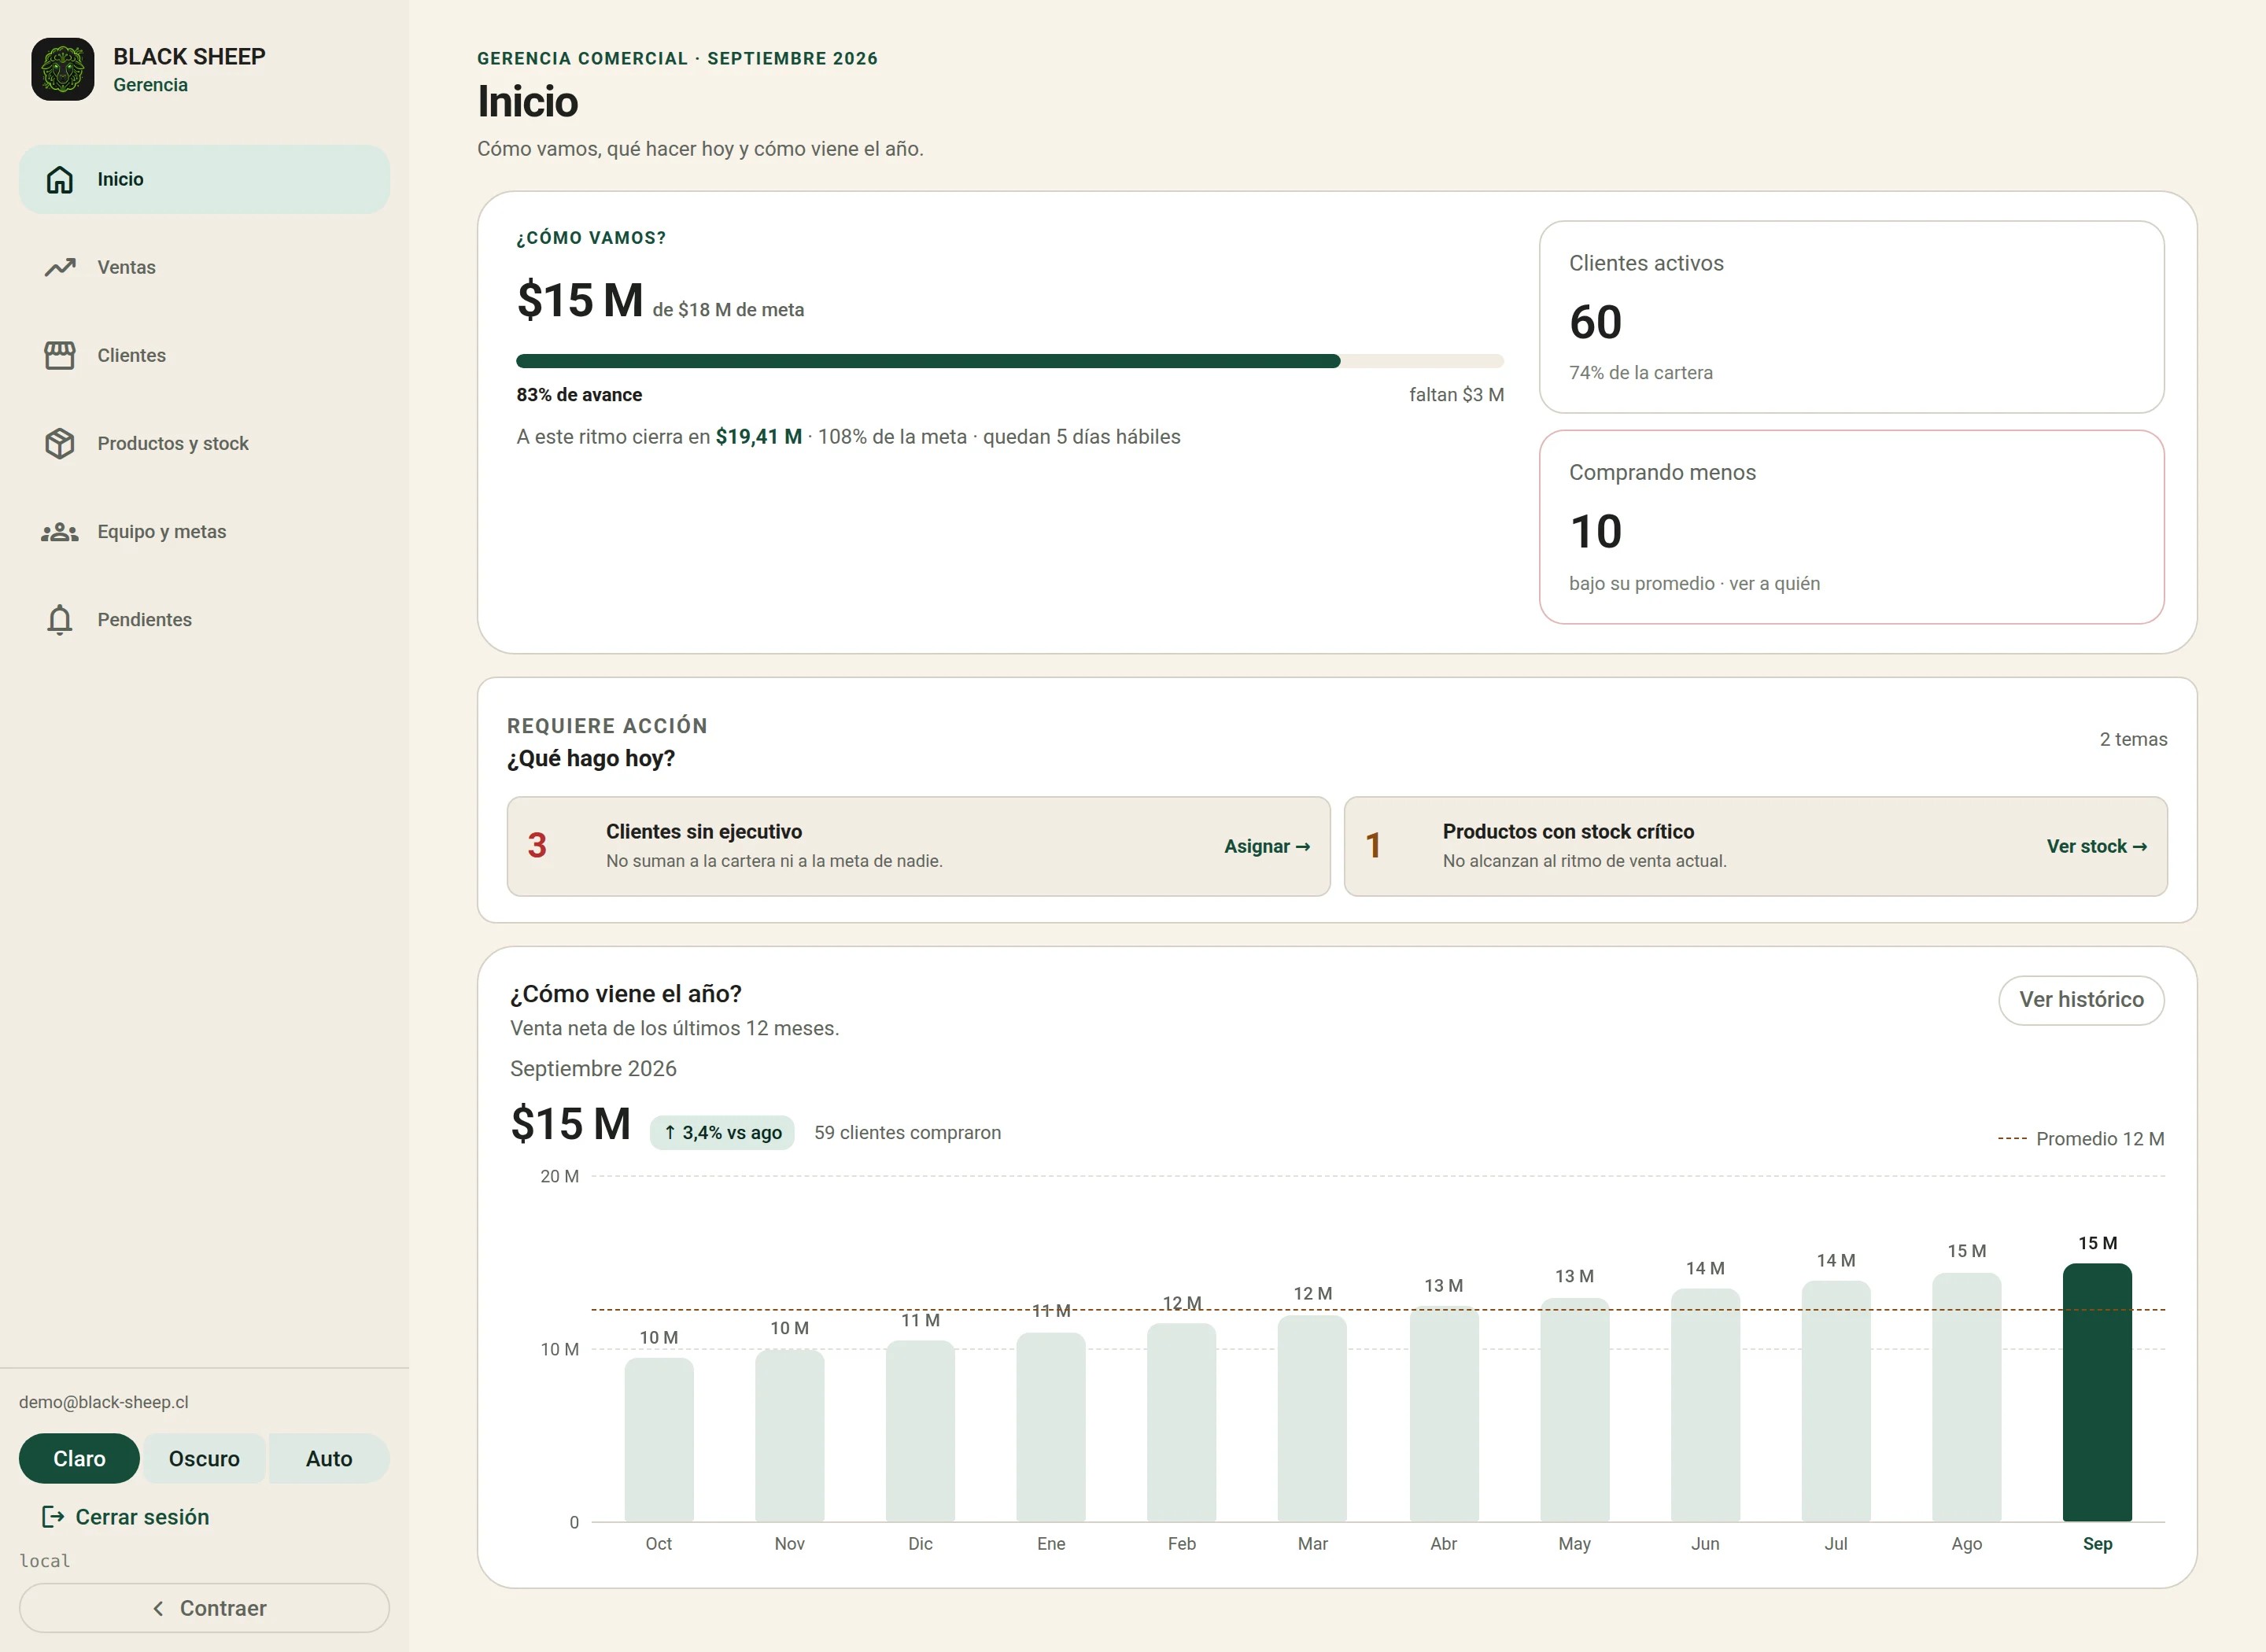Open the Ventas menu label

tap(126, 267)
